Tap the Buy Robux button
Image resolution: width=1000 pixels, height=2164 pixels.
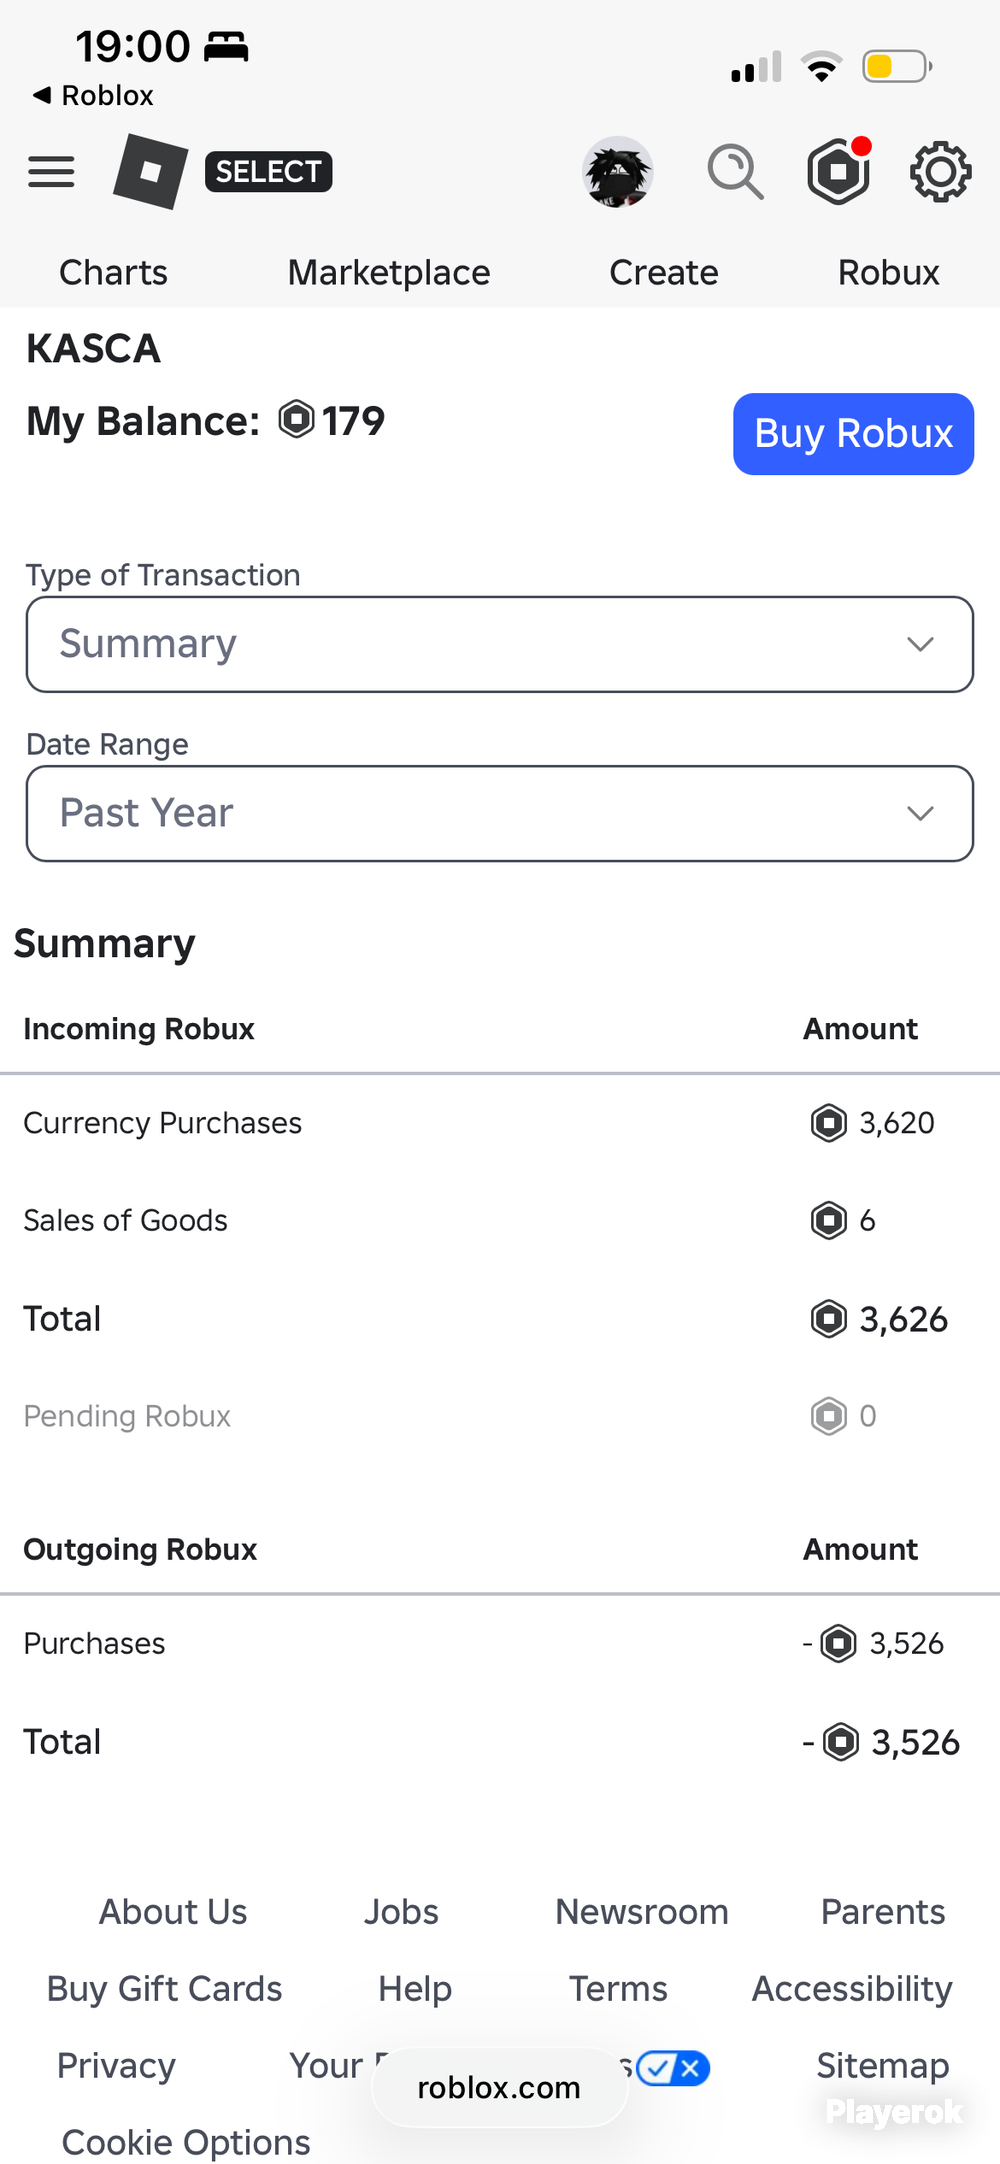coord(853,434)
